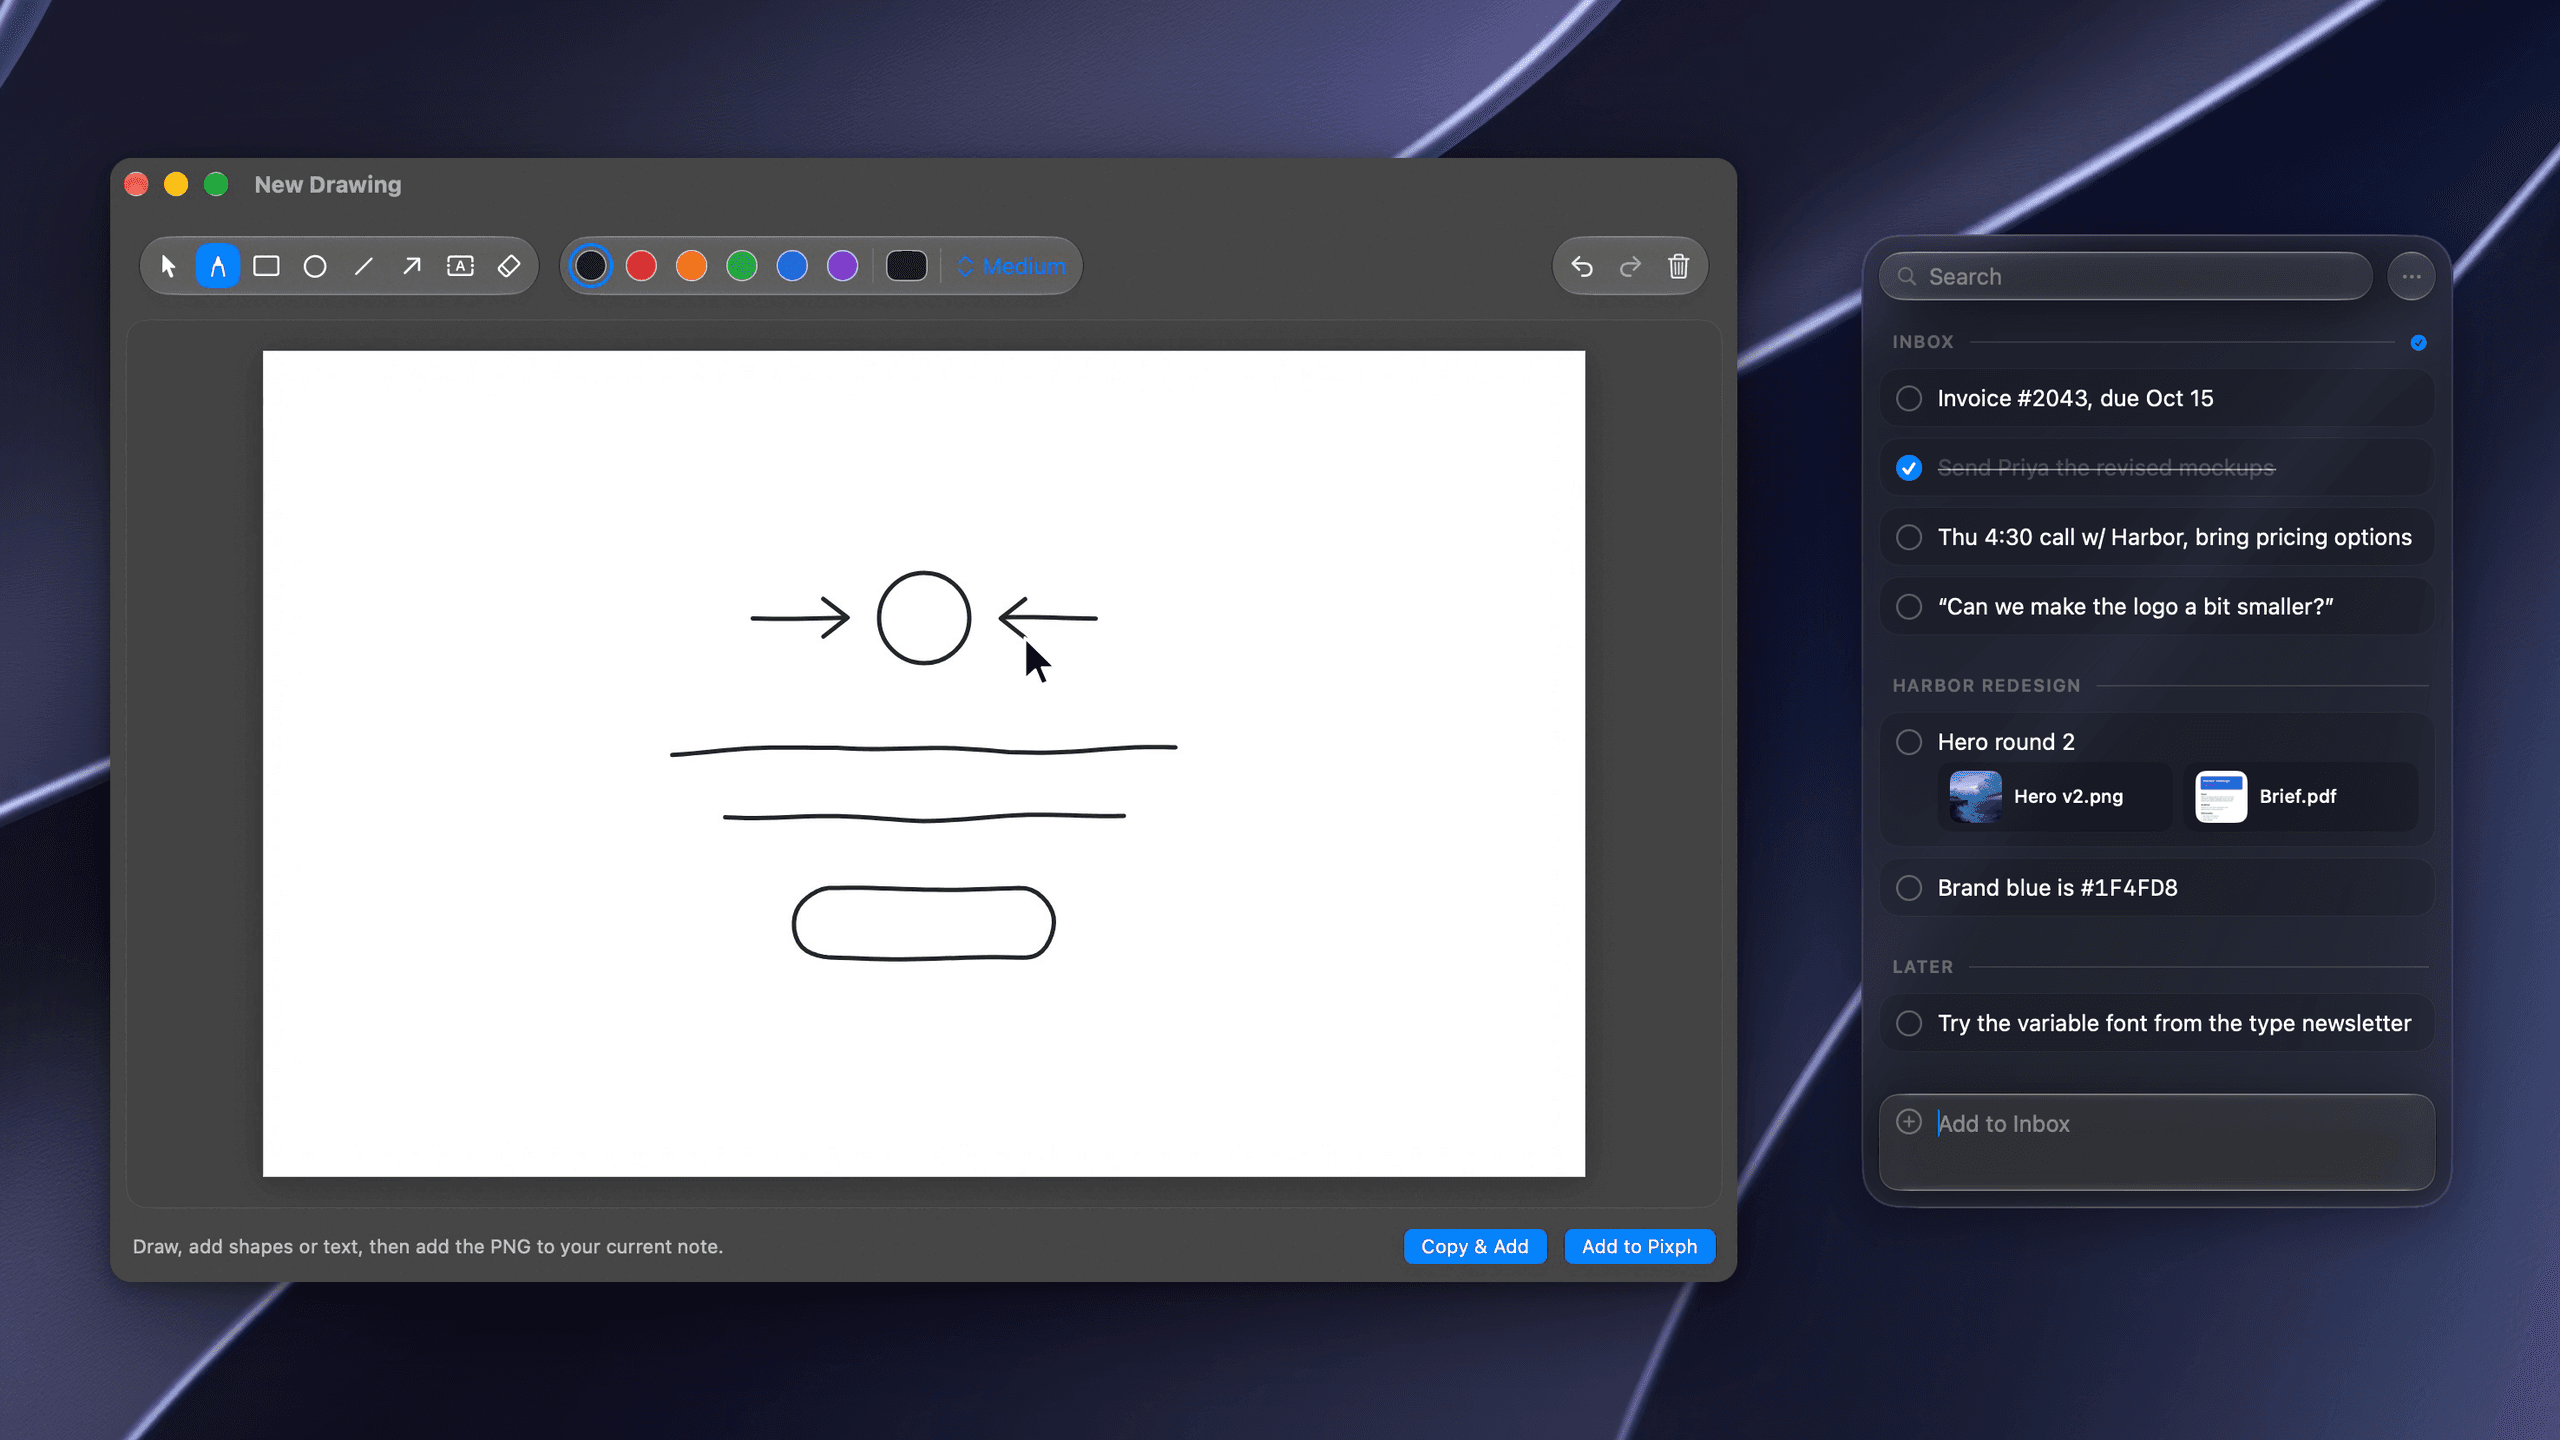Click the blue Inbox header checkmark badge

[2418, 343]
